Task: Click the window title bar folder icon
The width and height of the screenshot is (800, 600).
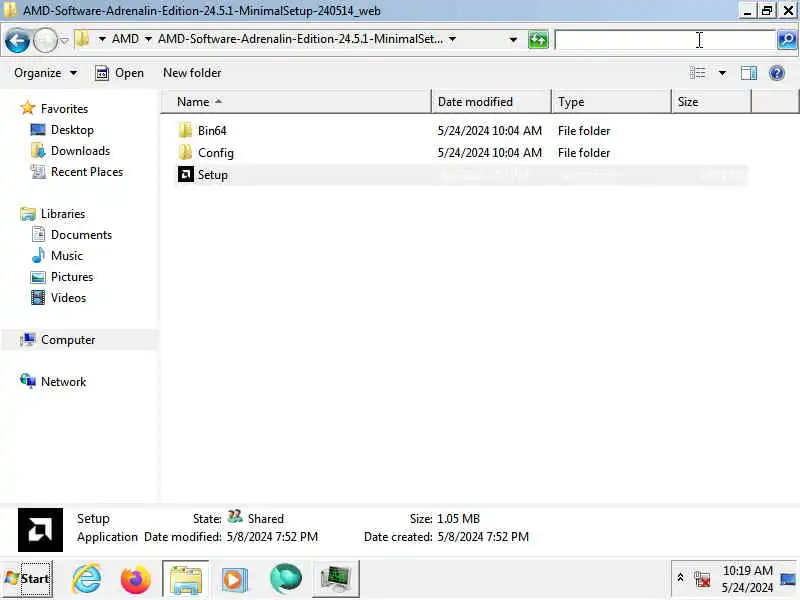Action: pos(10,10)
